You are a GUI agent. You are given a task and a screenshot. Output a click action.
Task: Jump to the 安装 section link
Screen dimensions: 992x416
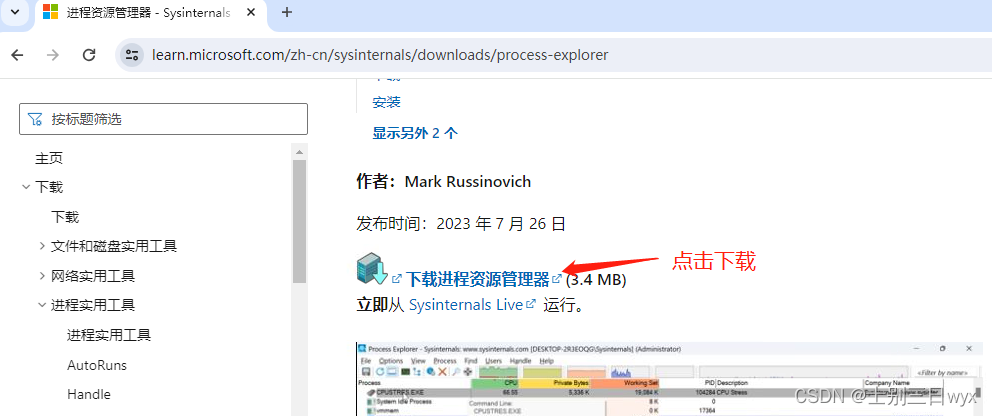point(387,102)
